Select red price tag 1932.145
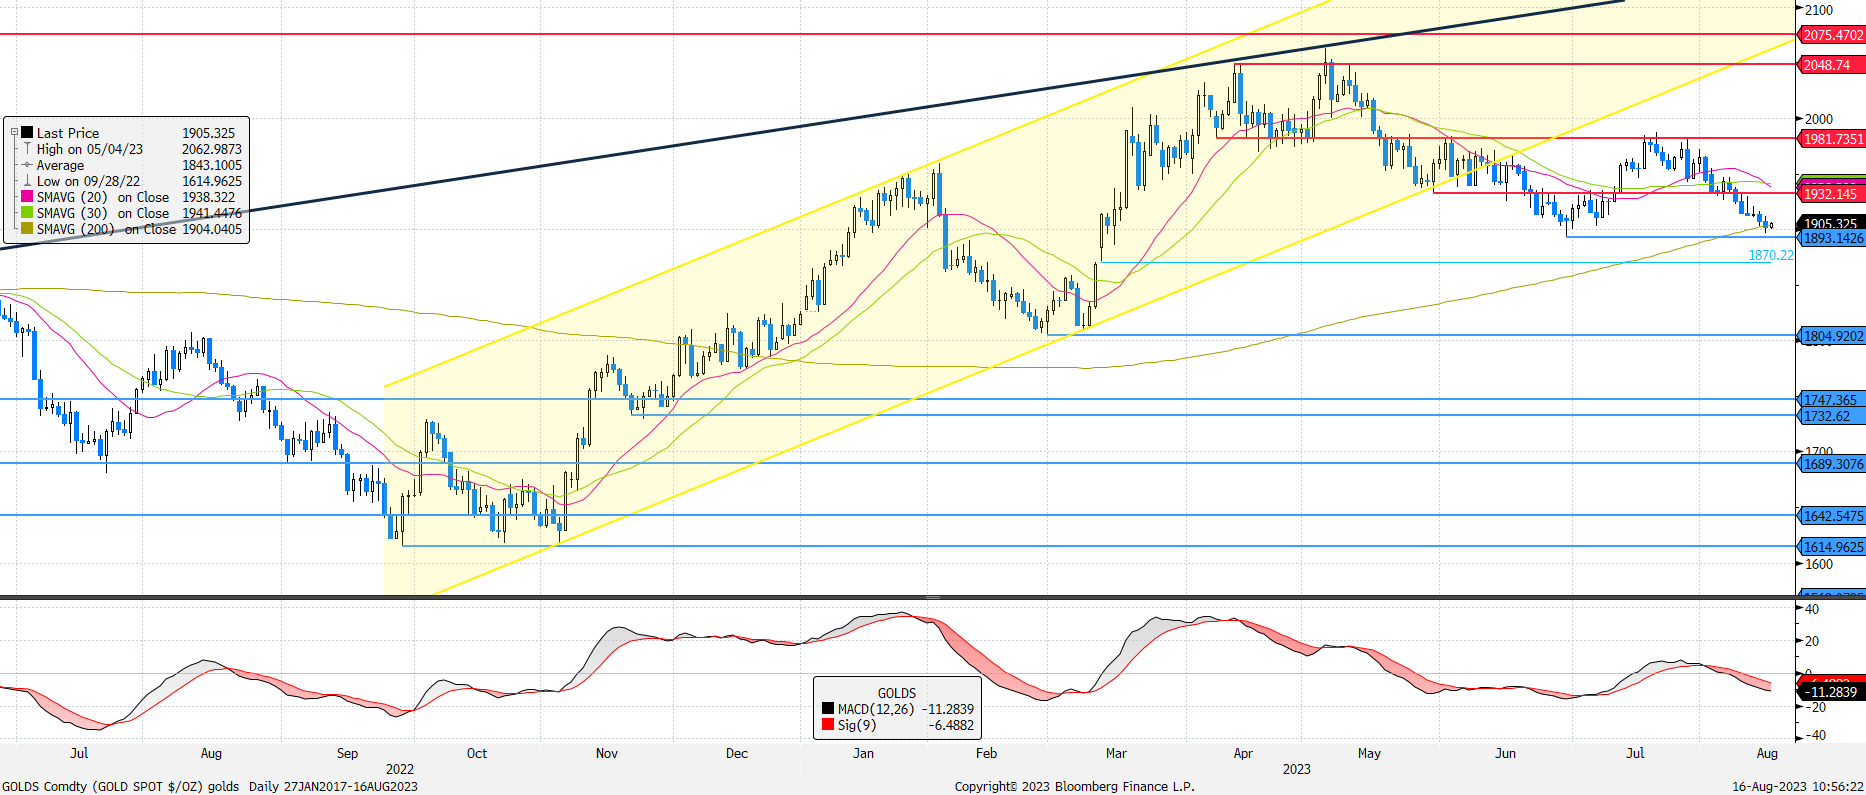Image resolution: width=1866 pixels, height=795 pixels. [x=1832, y=194]
